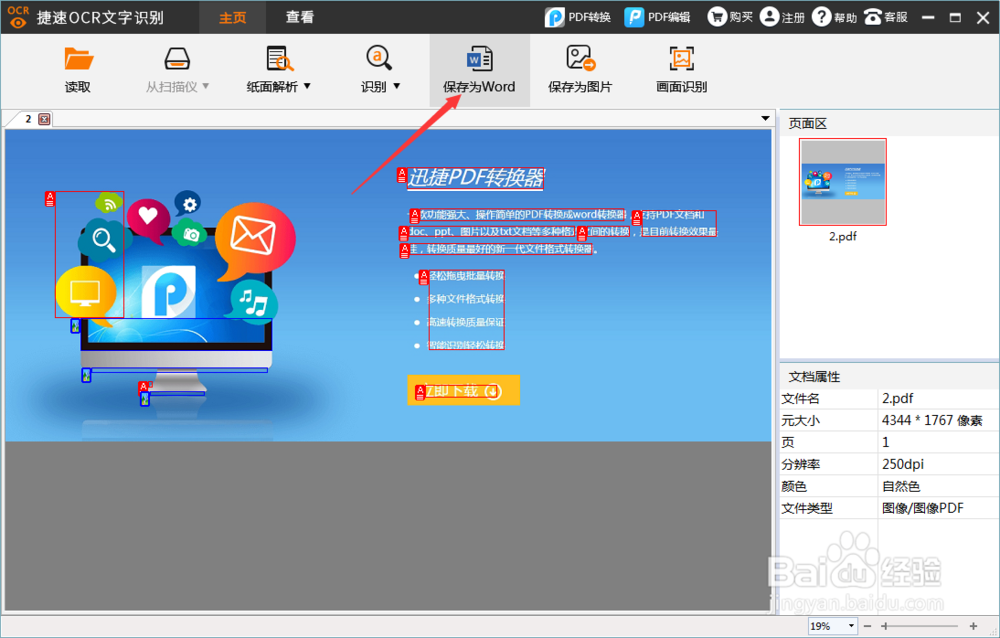Click the zoom out minus button
1000x638 pixels.
[x=867, y=627]
